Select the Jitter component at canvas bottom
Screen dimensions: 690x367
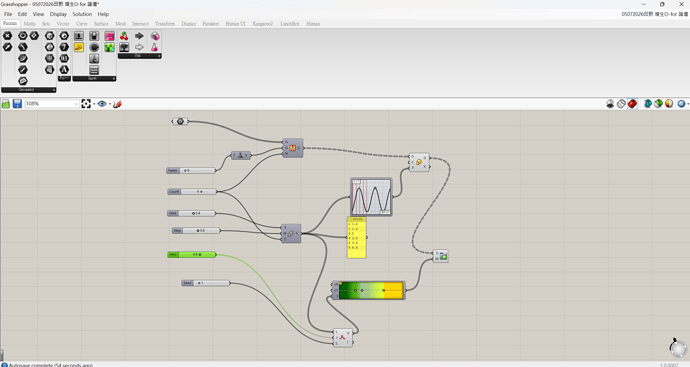click(x=343, y=338)
